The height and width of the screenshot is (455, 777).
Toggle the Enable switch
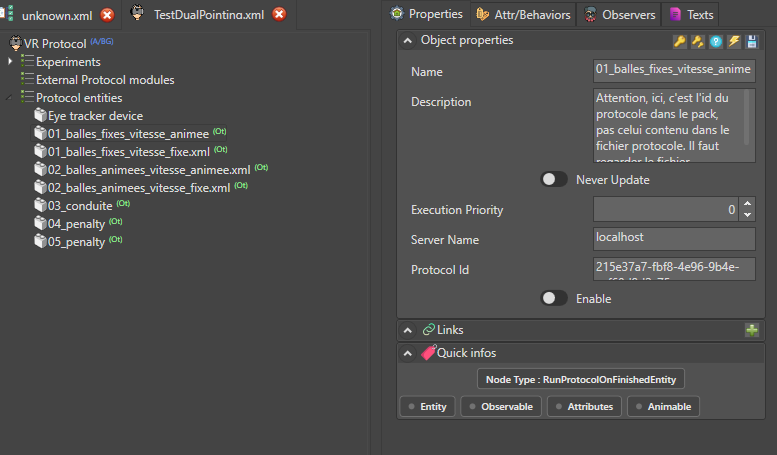(x=554, y=298)
